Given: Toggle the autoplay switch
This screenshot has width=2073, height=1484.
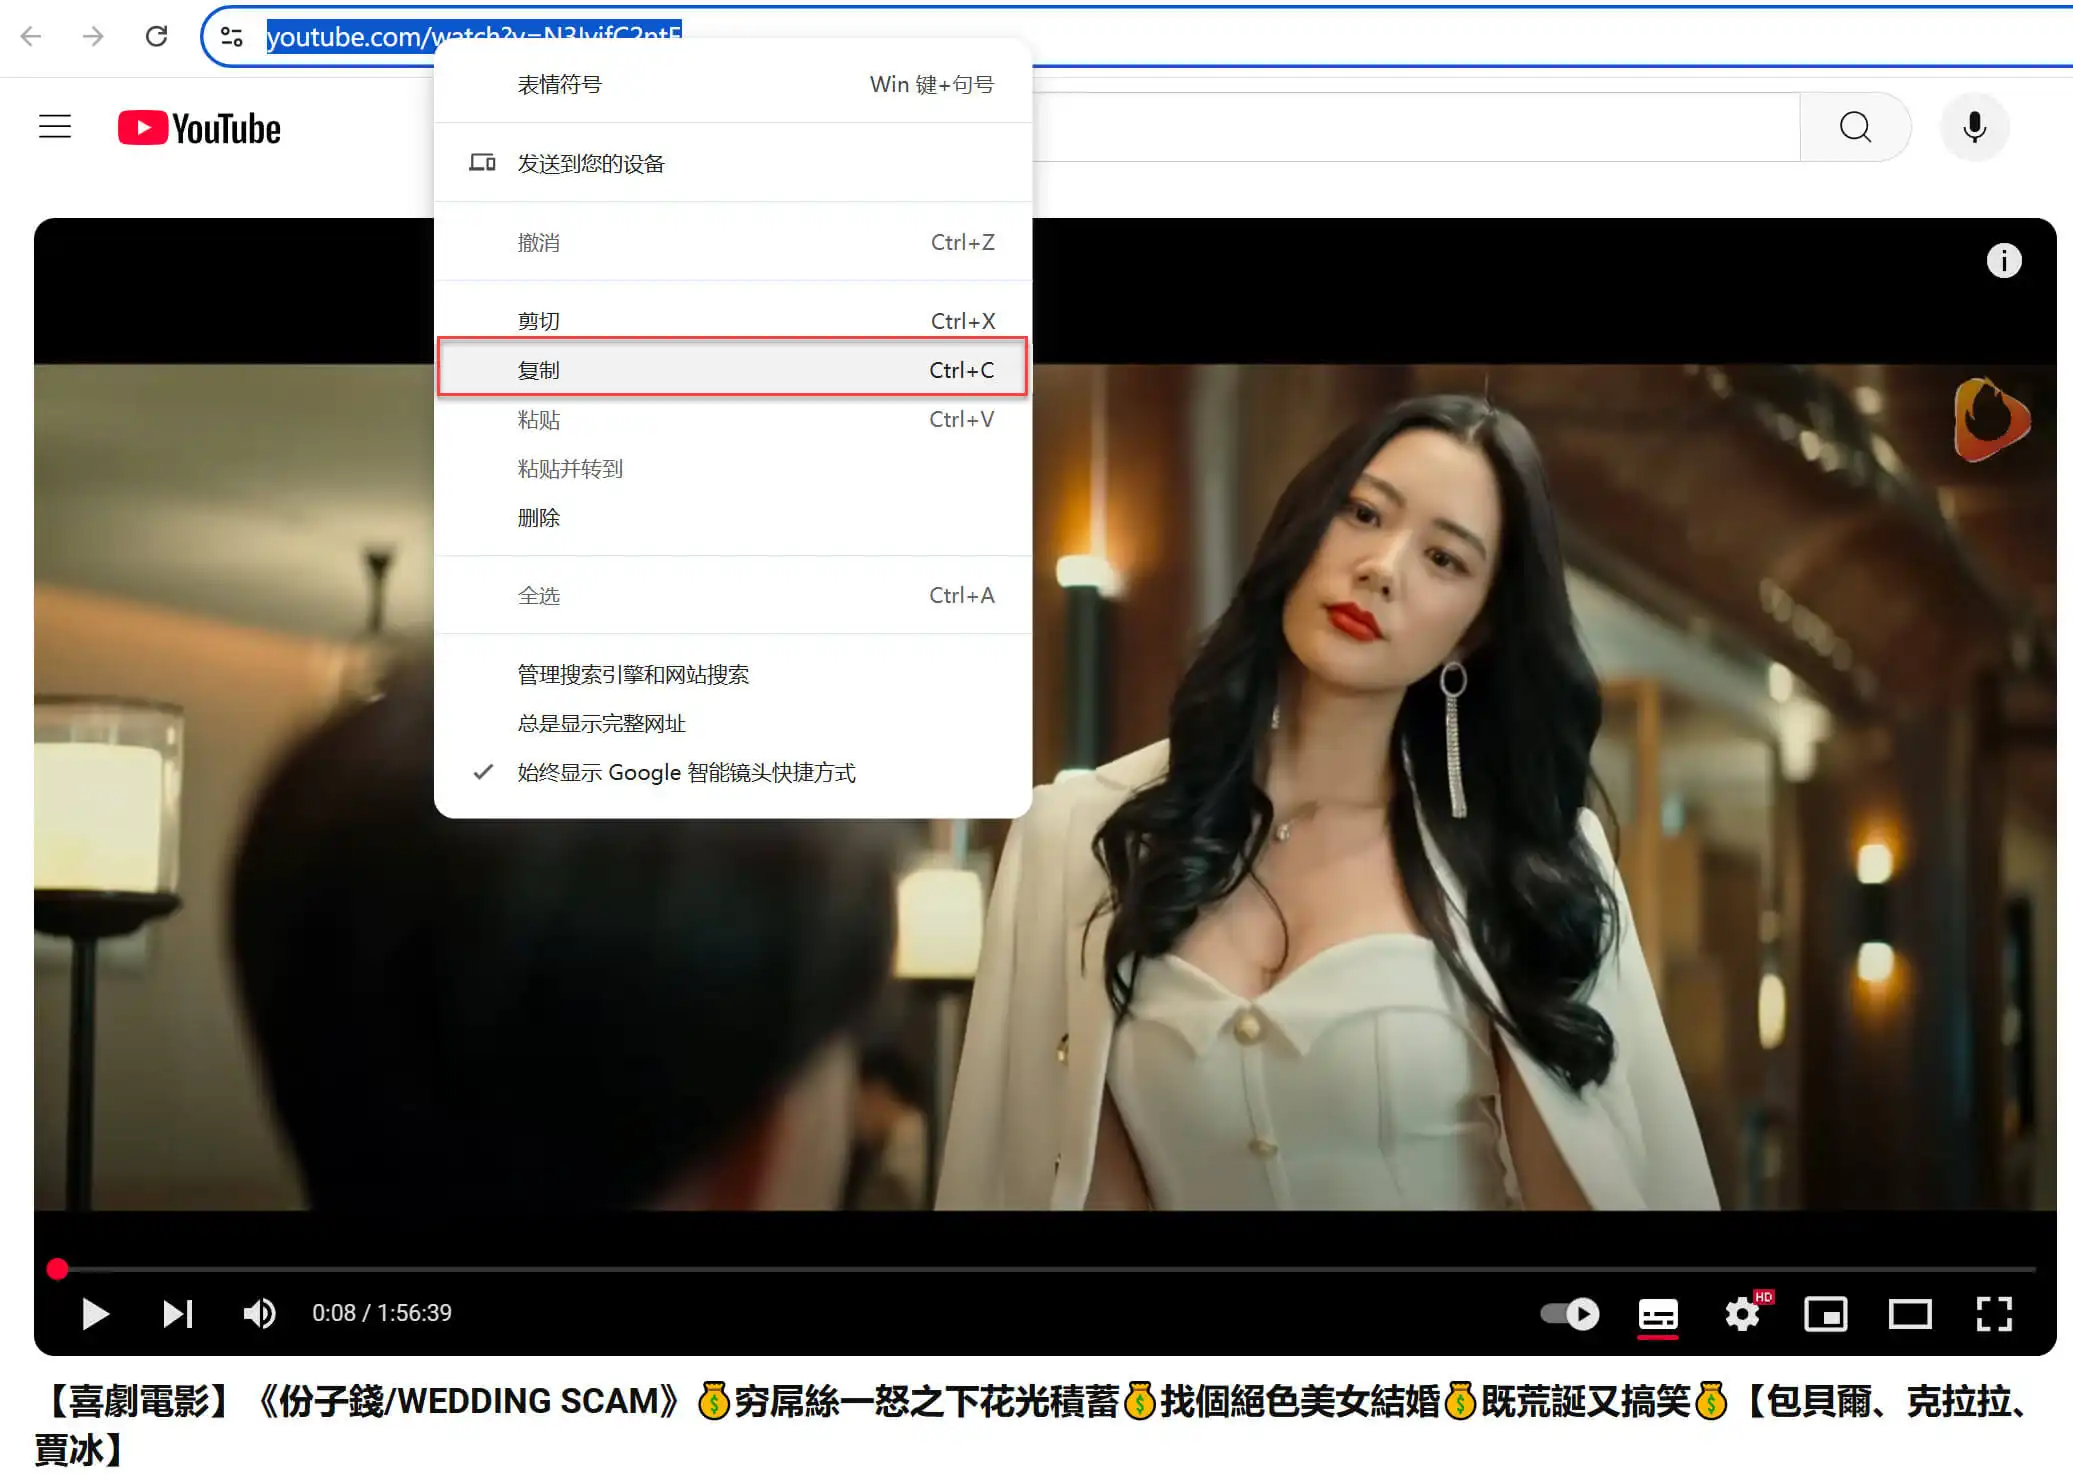Looking at the screenshot, I should point(1569,1313).
